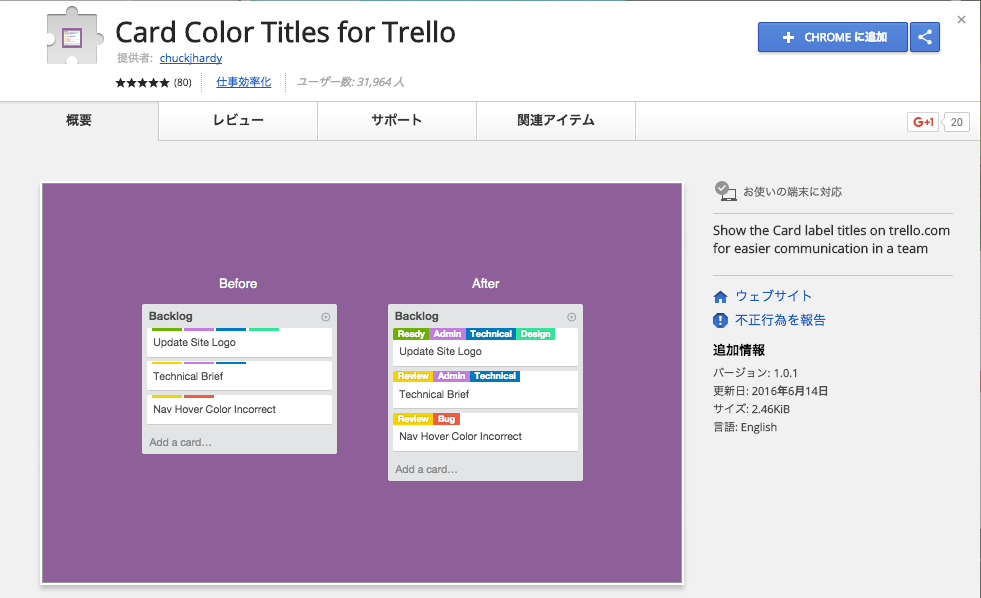This screenshot has width=981, height=598.
Task: Click the home icon beside ウェブサイト
Action: pyautogui.click(x=720, y=297)
